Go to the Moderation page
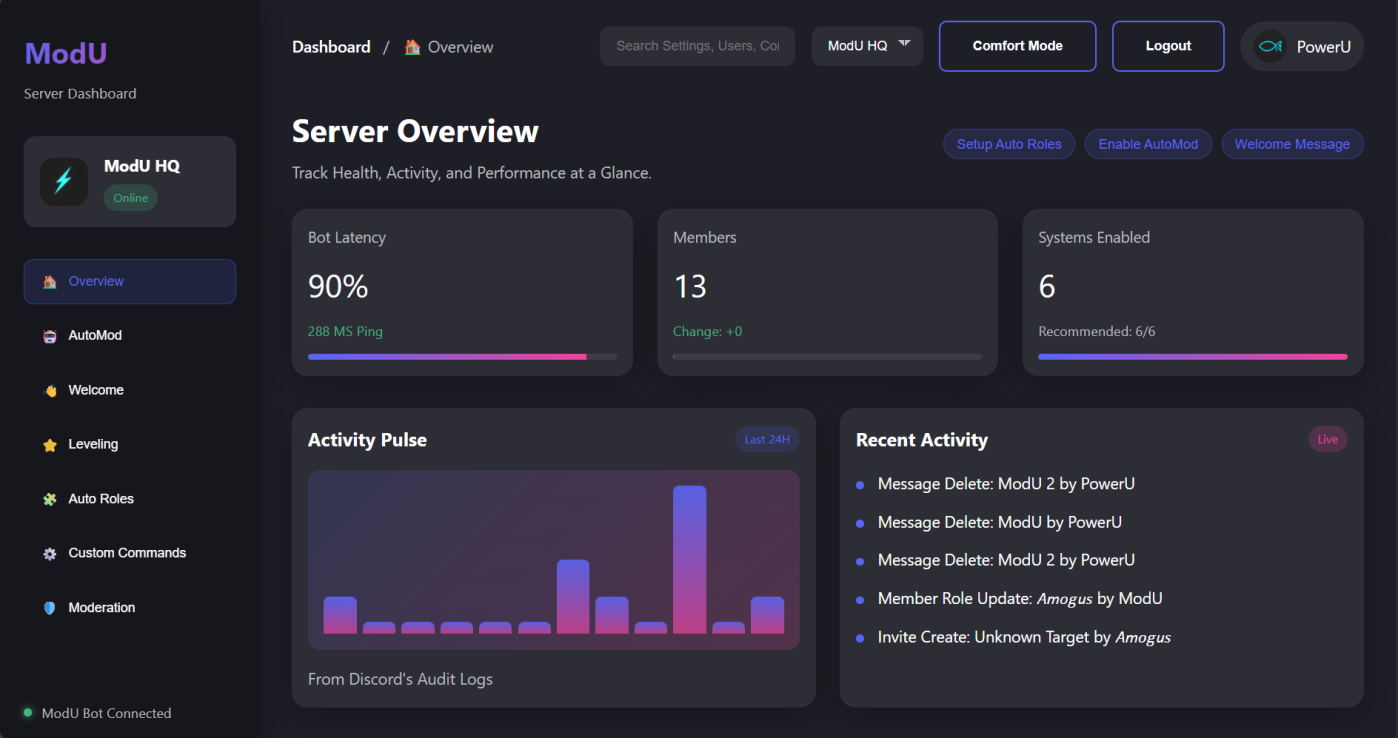Screen dimensions: 1398x738 pyautogui.click(x=101, y=608)
